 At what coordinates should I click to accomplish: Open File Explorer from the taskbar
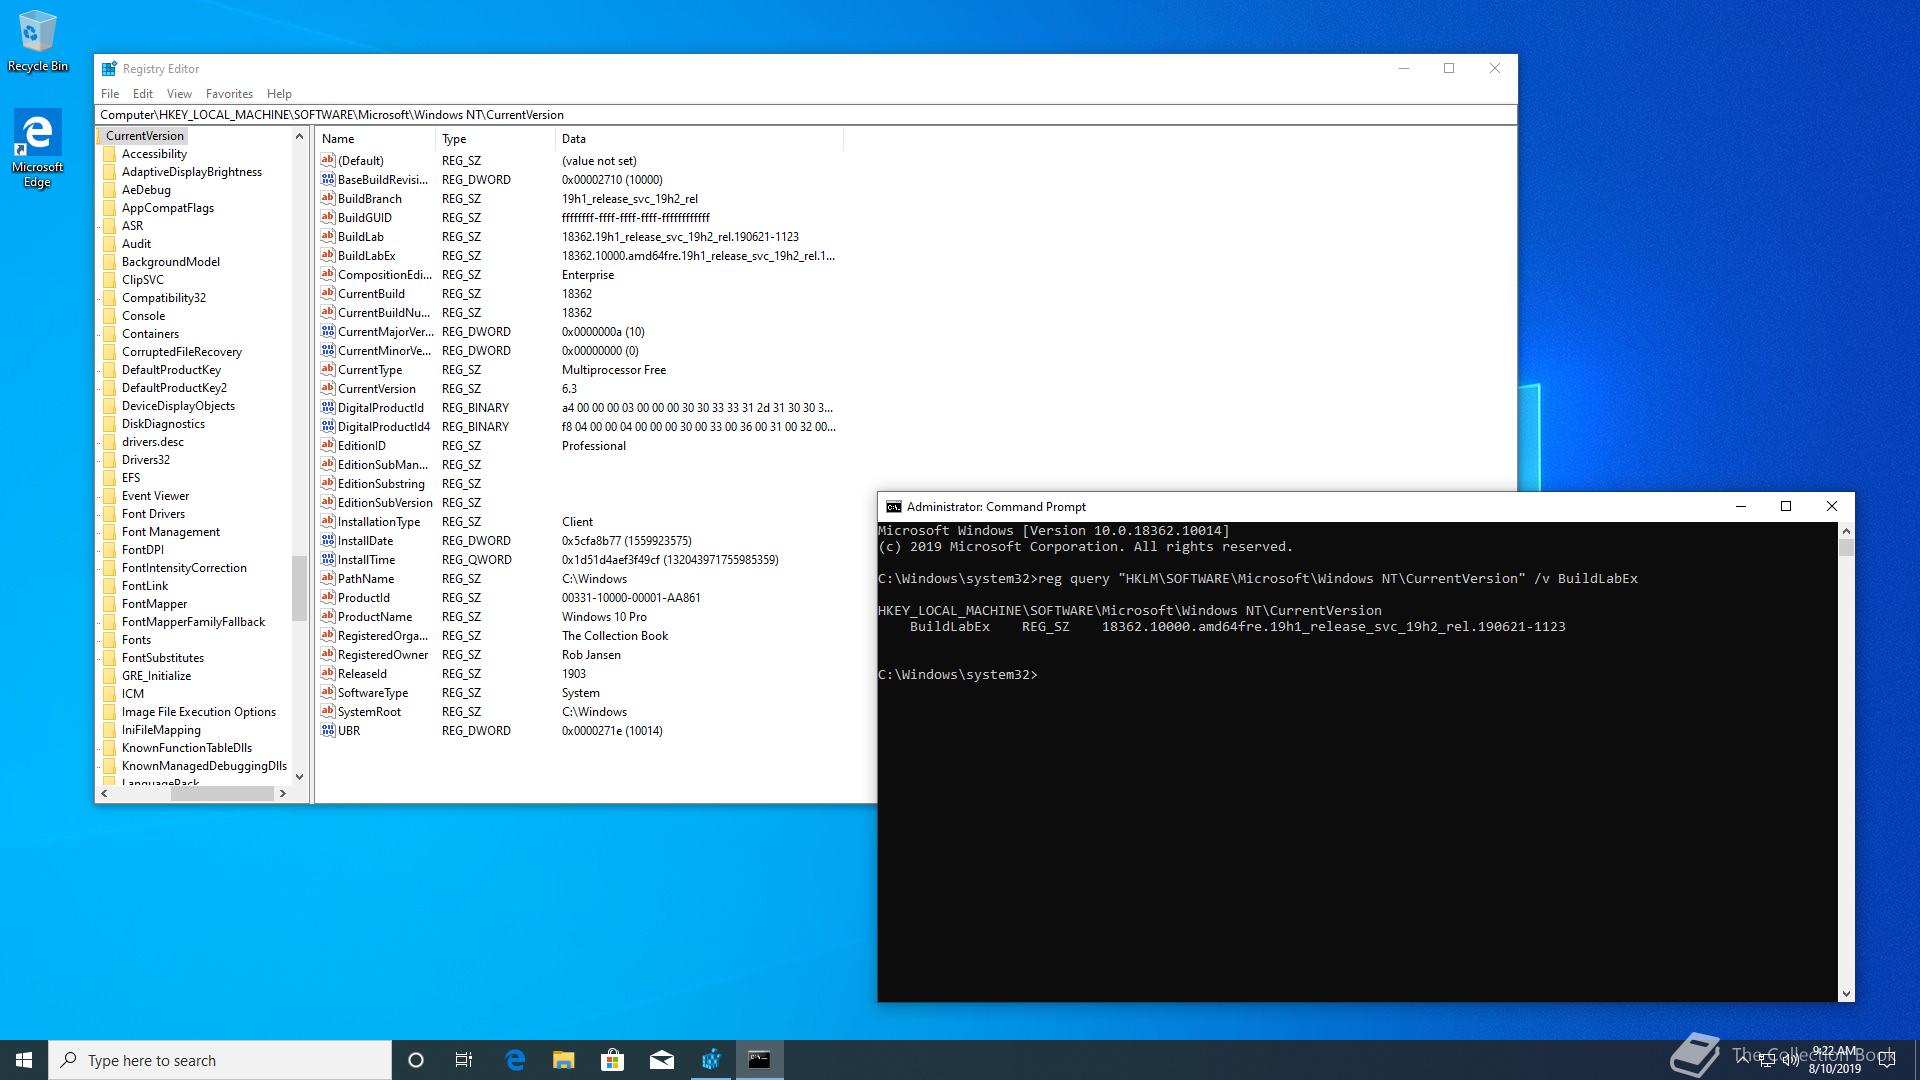click(x=563, y=1060)
